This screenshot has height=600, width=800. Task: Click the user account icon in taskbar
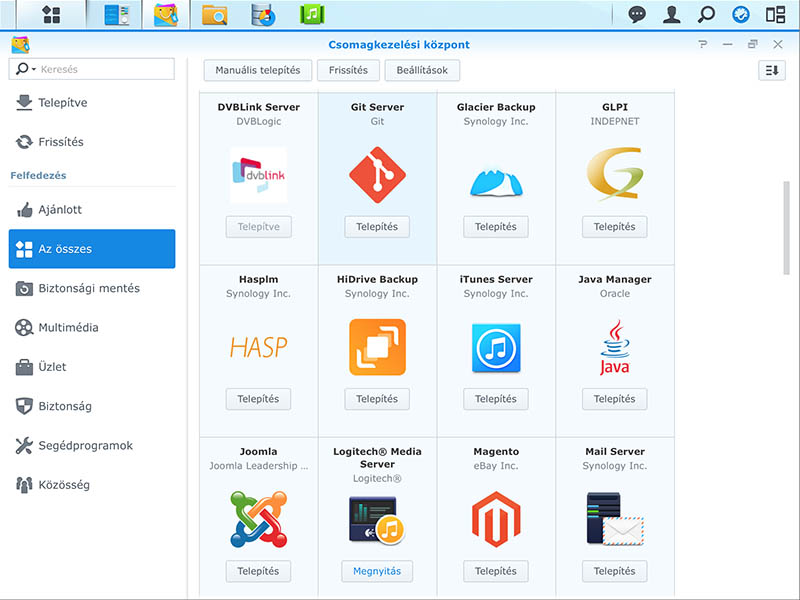672,15
